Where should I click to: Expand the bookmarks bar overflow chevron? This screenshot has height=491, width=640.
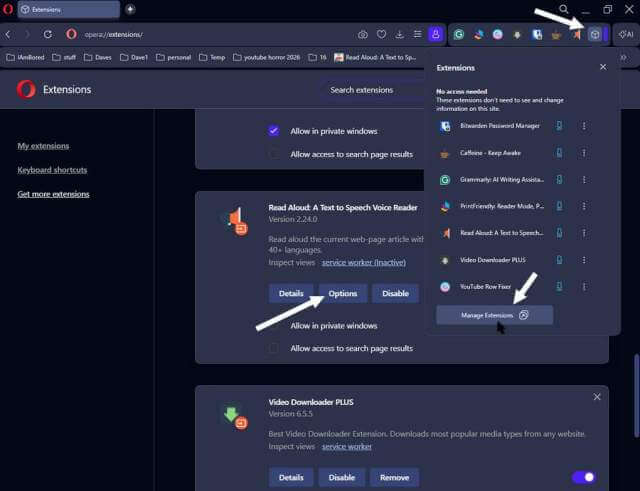click(624, 58)
